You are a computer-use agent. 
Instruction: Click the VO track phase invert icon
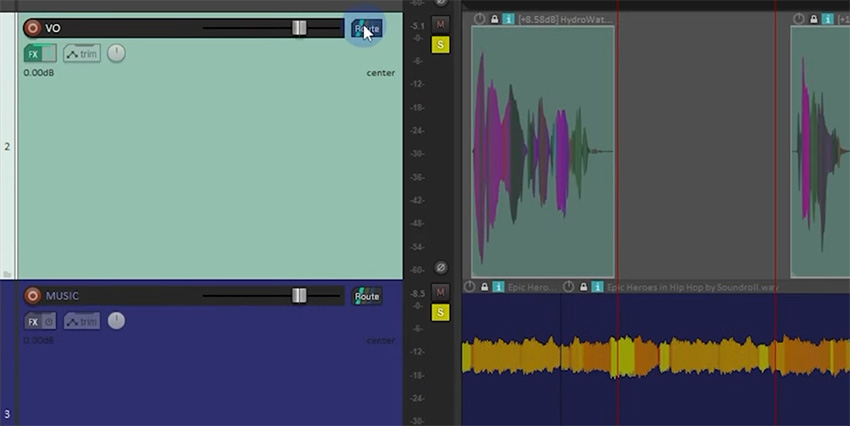coord(441,268)
